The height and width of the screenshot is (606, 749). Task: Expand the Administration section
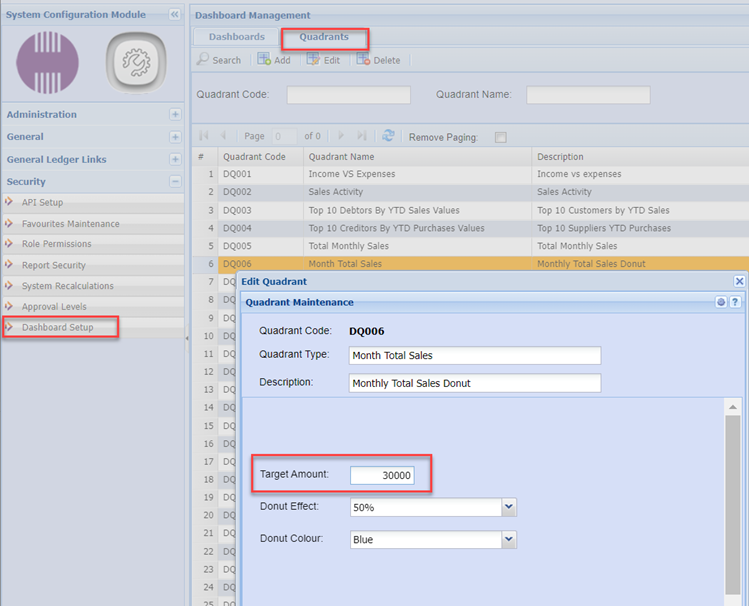click(175, 115)
